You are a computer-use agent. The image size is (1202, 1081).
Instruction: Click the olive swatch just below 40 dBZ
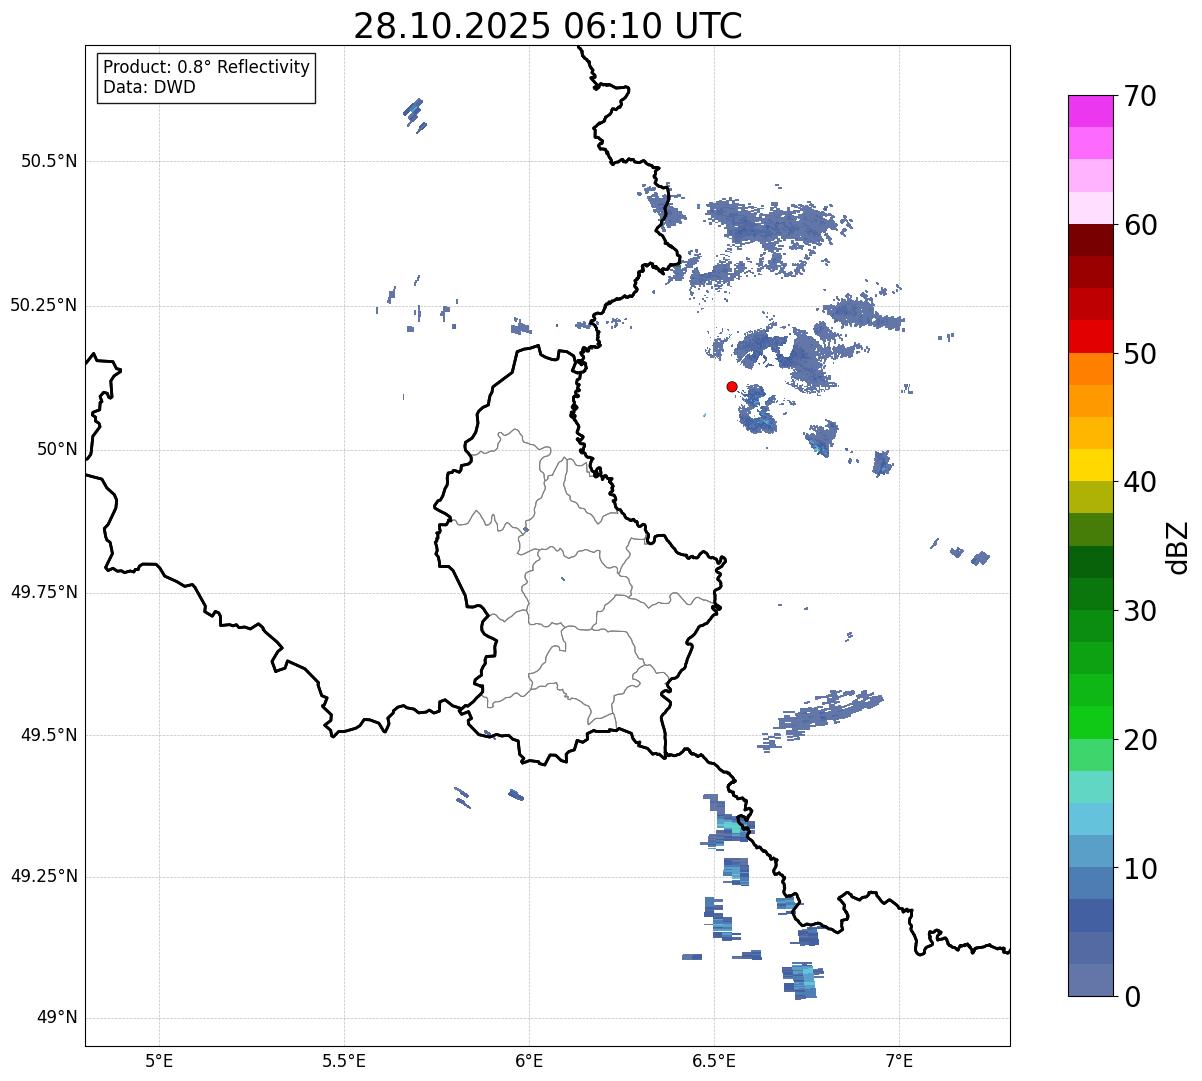point(1091,497)
